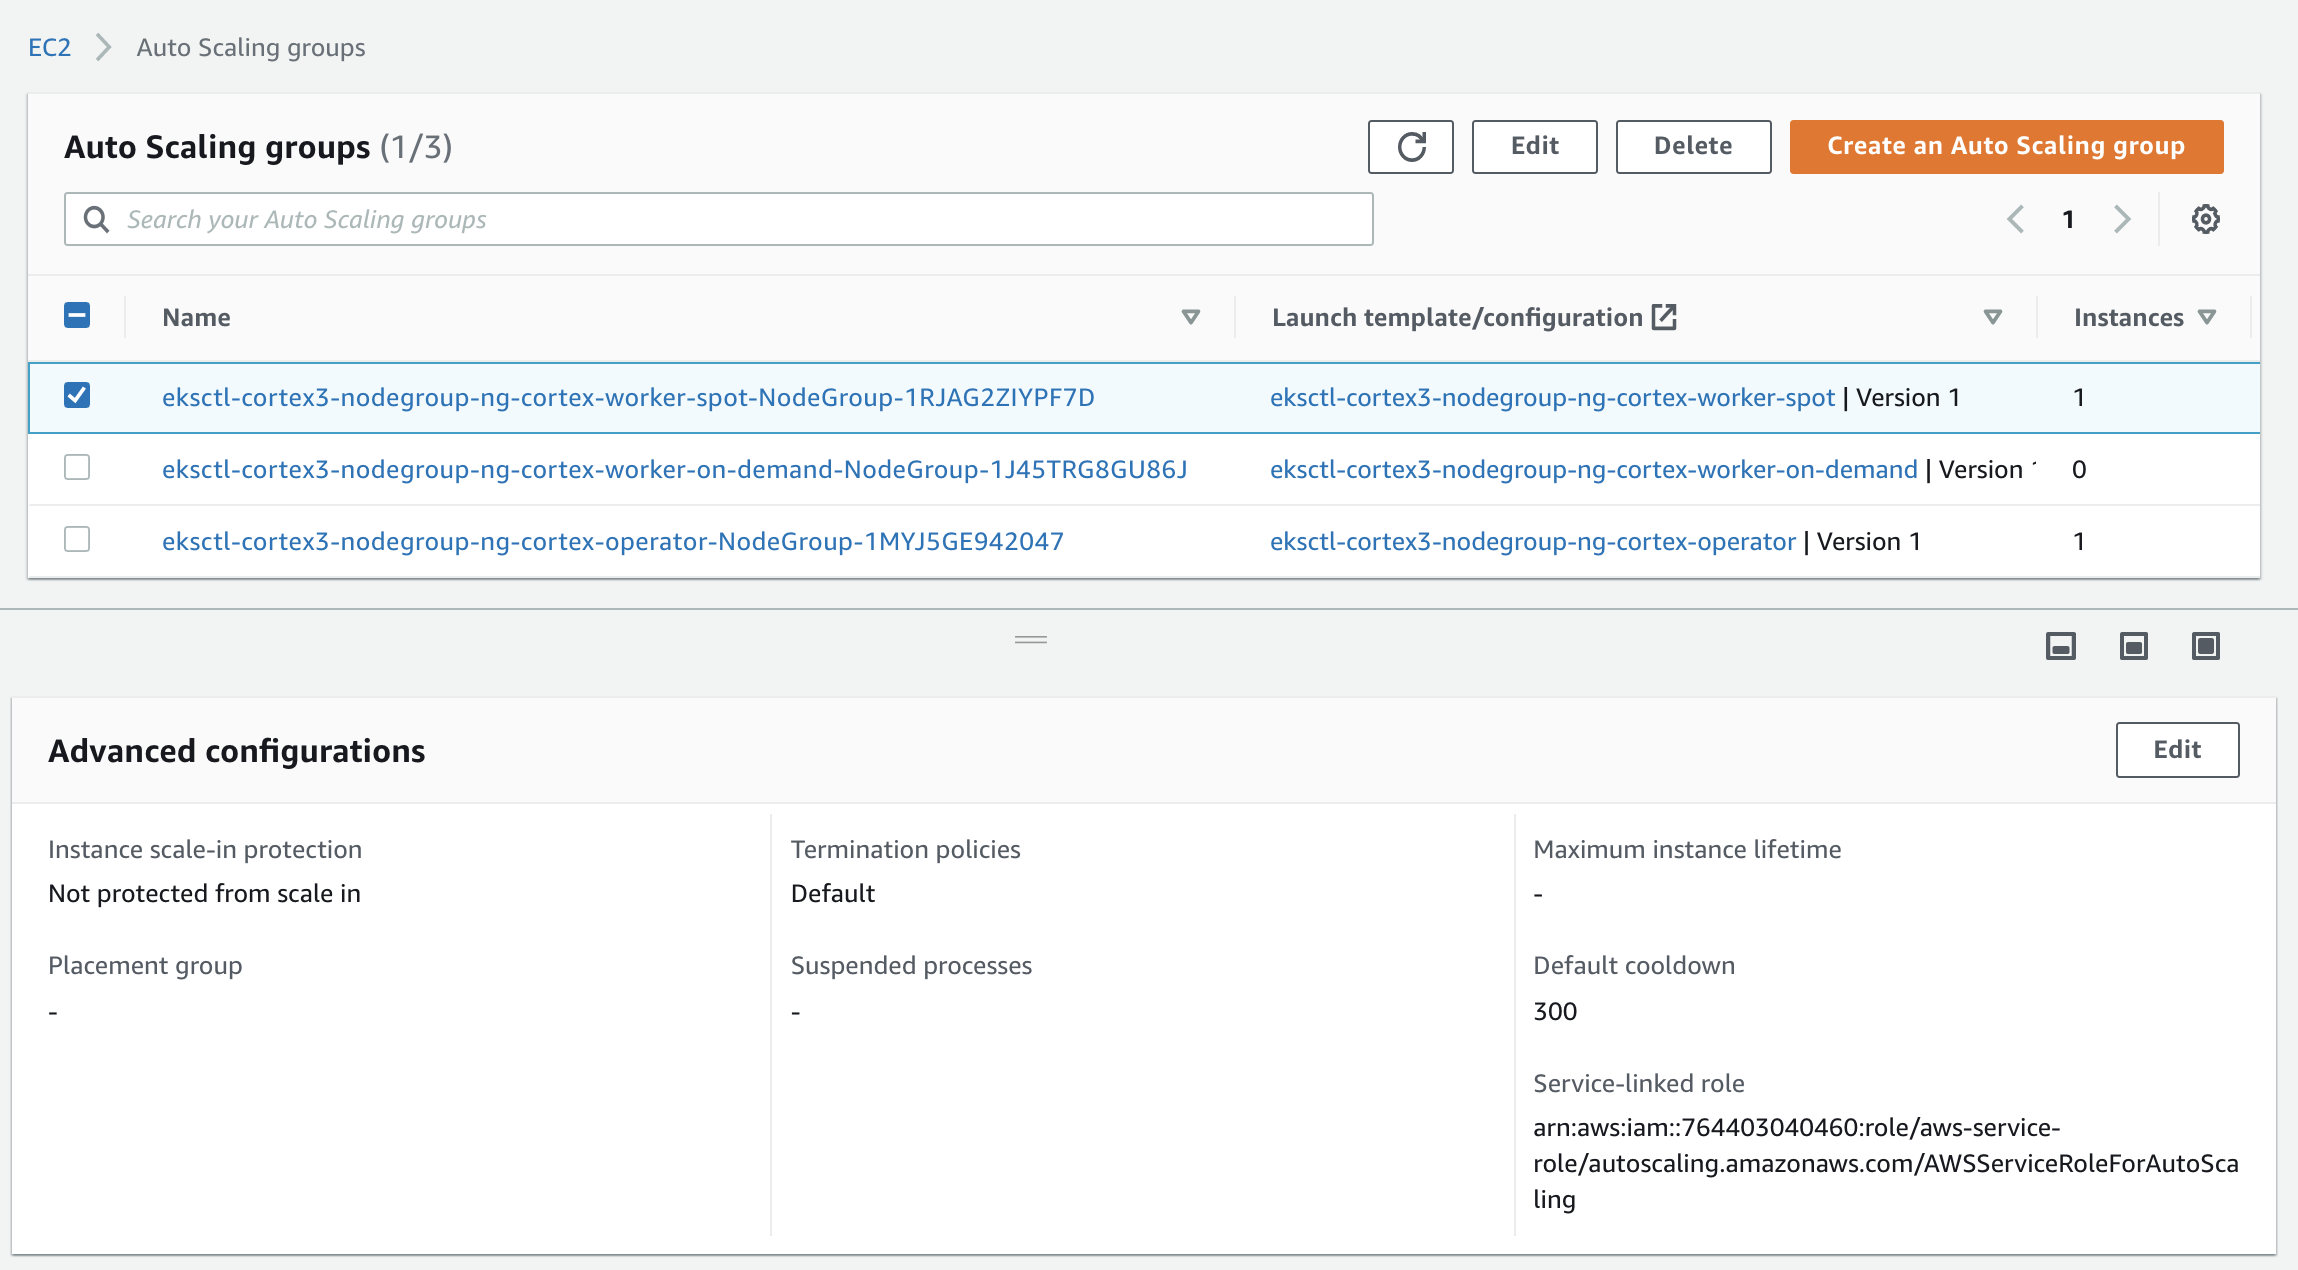Check the worker-on-demand NodeGroup row checkbox
Viewport: 2298px width, 1270px height.
77,468
